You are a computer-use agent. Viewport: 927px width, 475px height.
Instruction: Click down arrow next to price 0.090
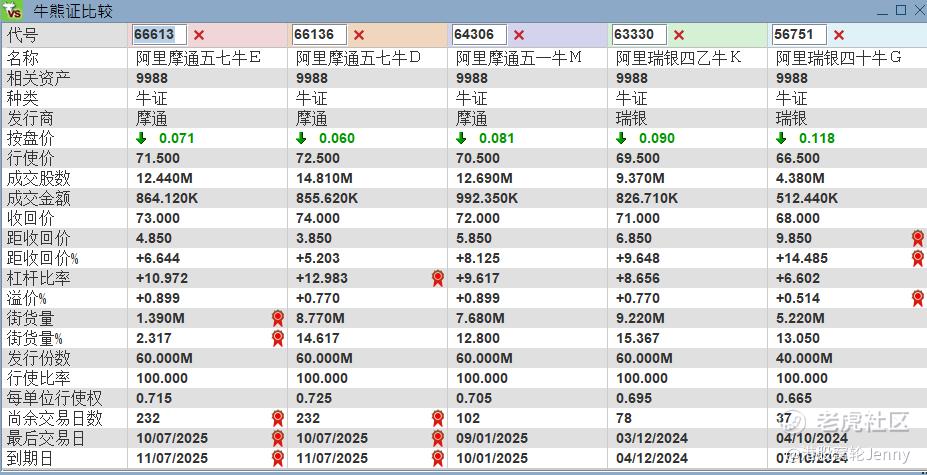tap(621, 138)
